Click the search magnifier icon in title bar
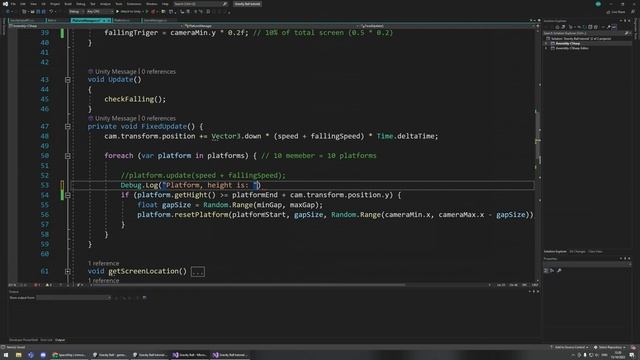This screenshot has width=640, height=360. (x=224, y=4)
